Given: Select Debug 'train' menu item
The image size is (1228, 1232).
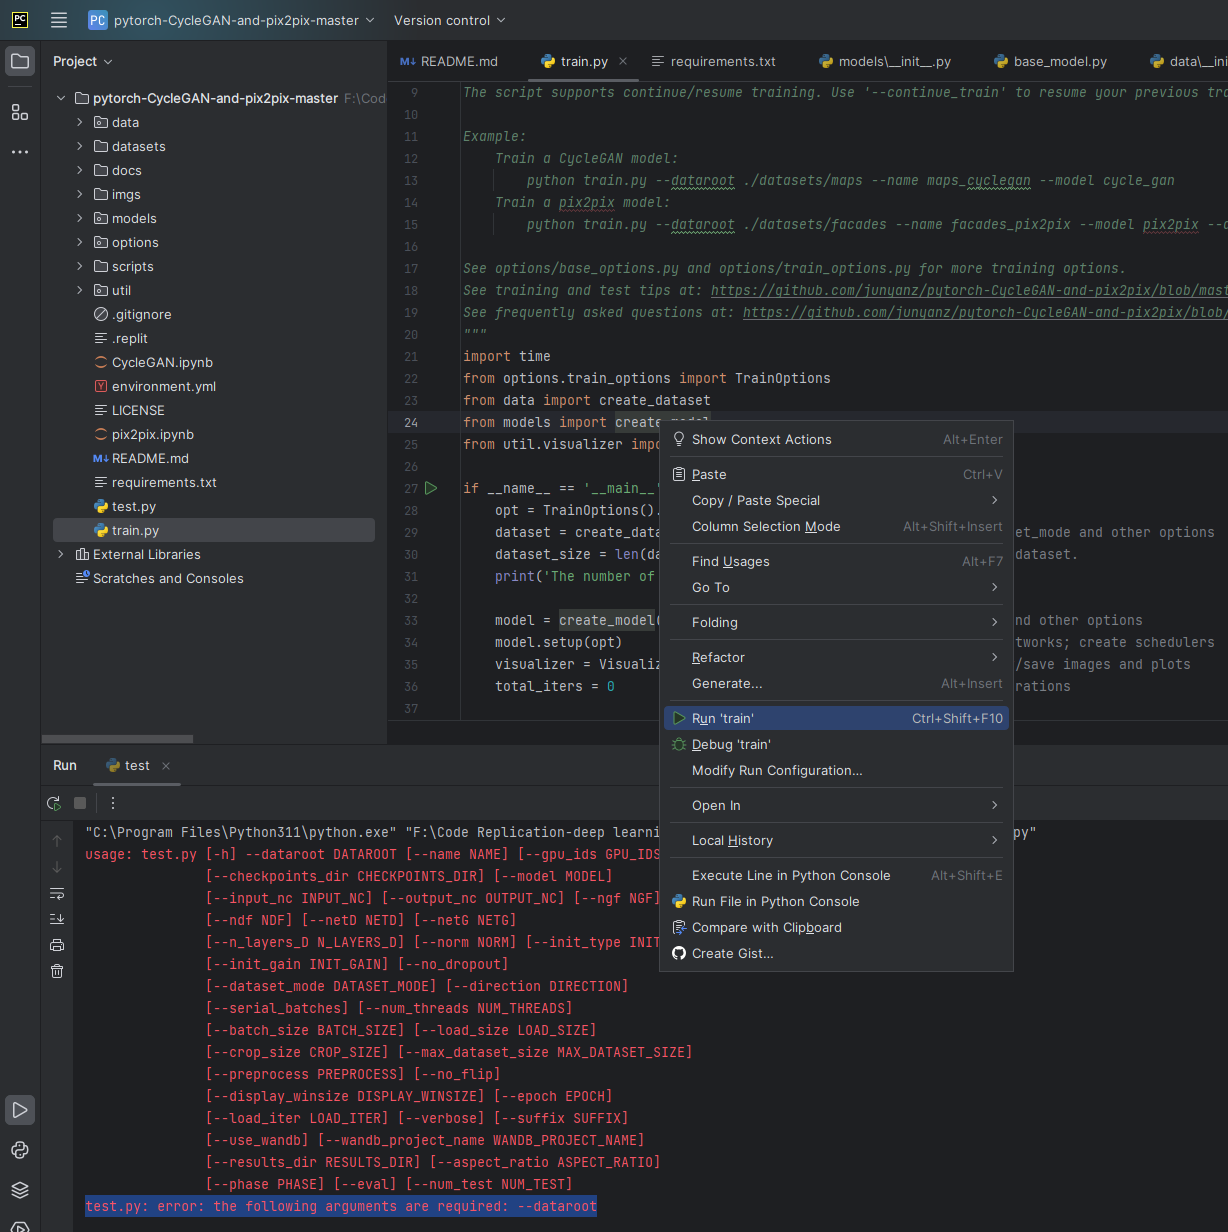Looking at the screenshot, I should point(836,744).
